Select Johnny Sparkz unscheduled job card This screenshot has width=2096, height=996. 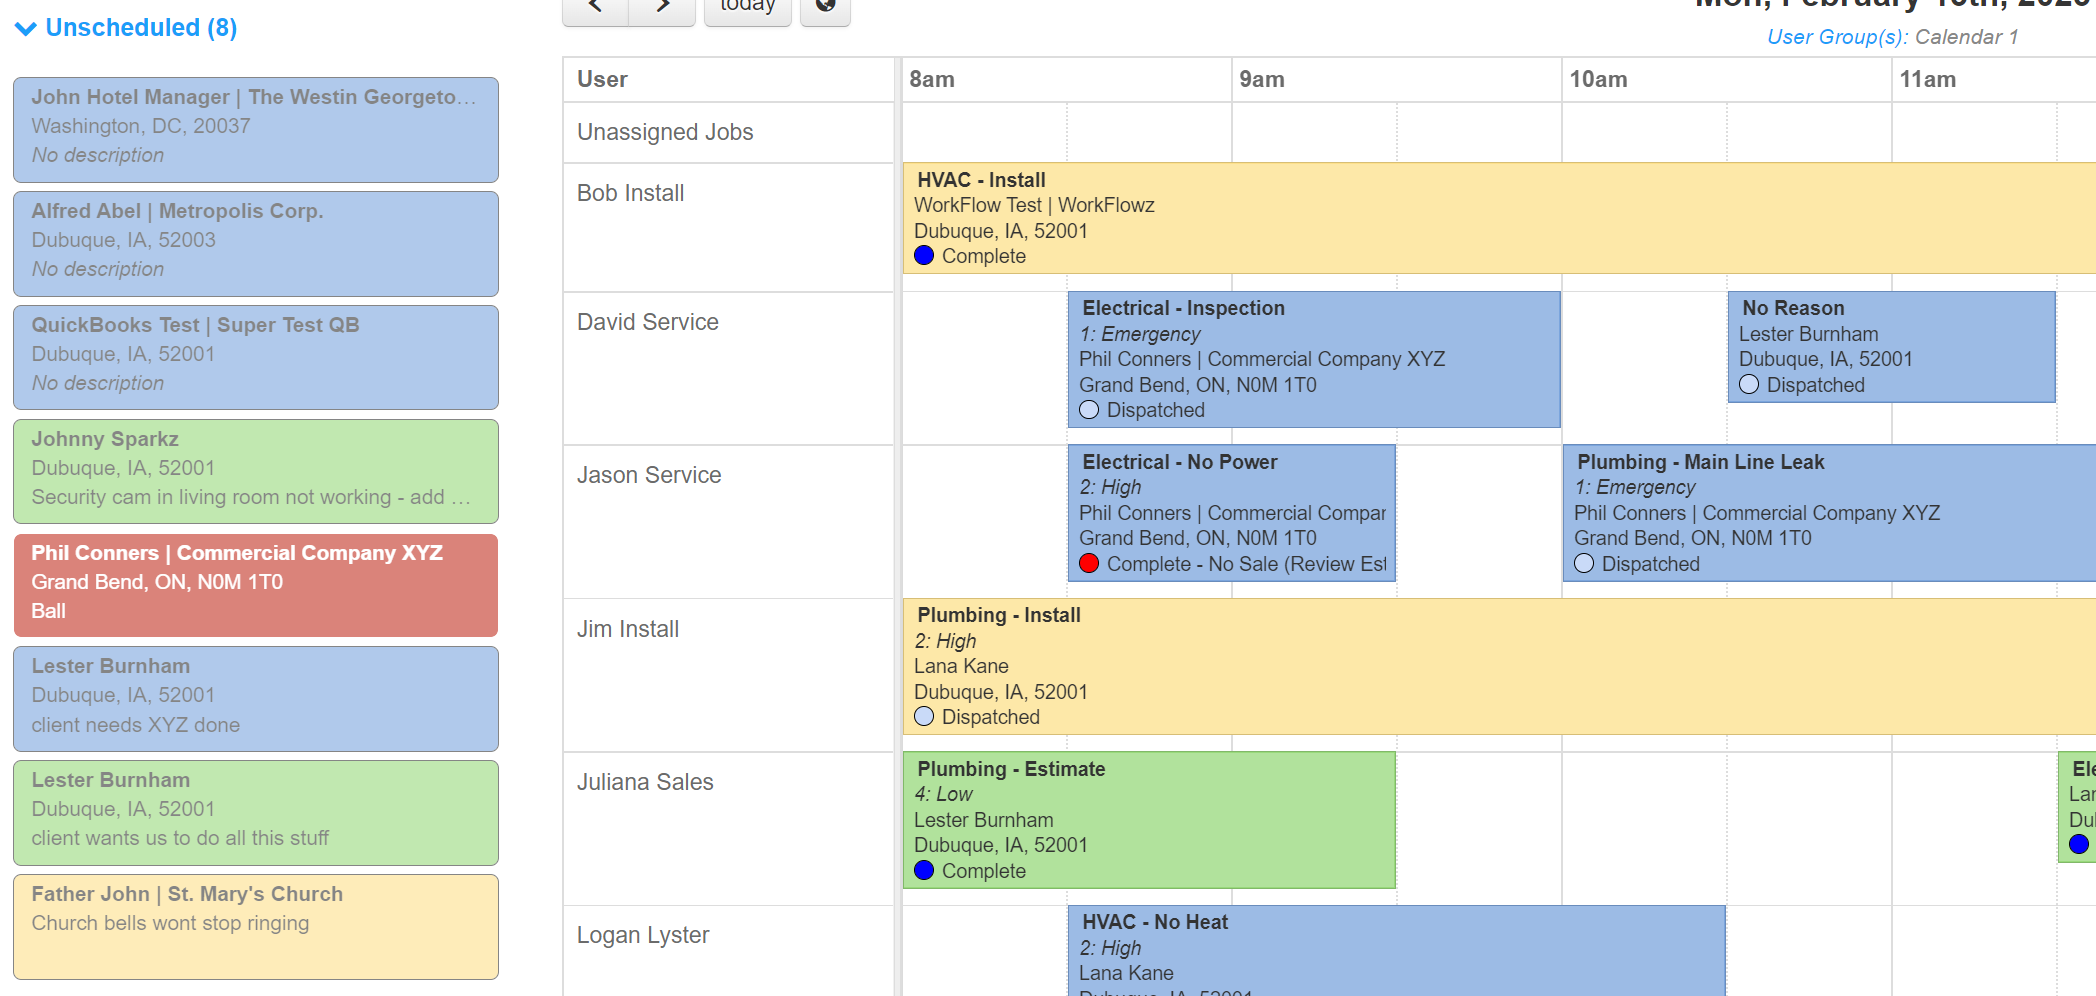256,471
